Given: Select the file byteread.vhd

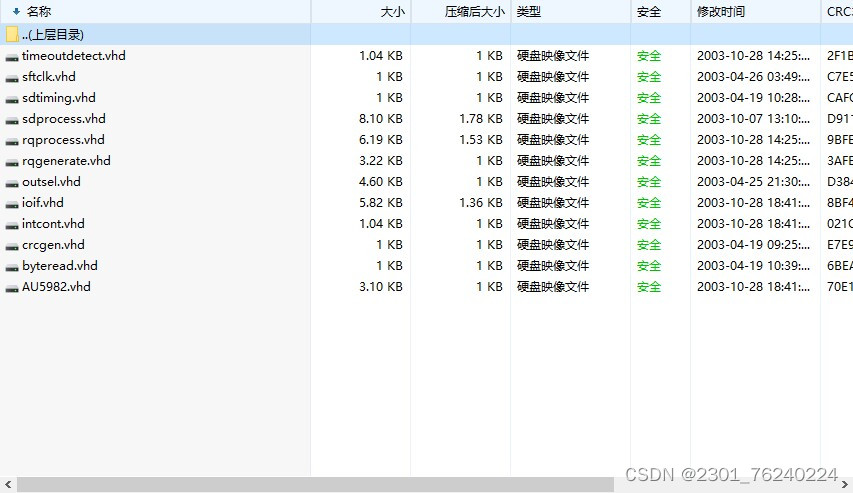Looking at the screenshot, I should (x=60, y=266).
